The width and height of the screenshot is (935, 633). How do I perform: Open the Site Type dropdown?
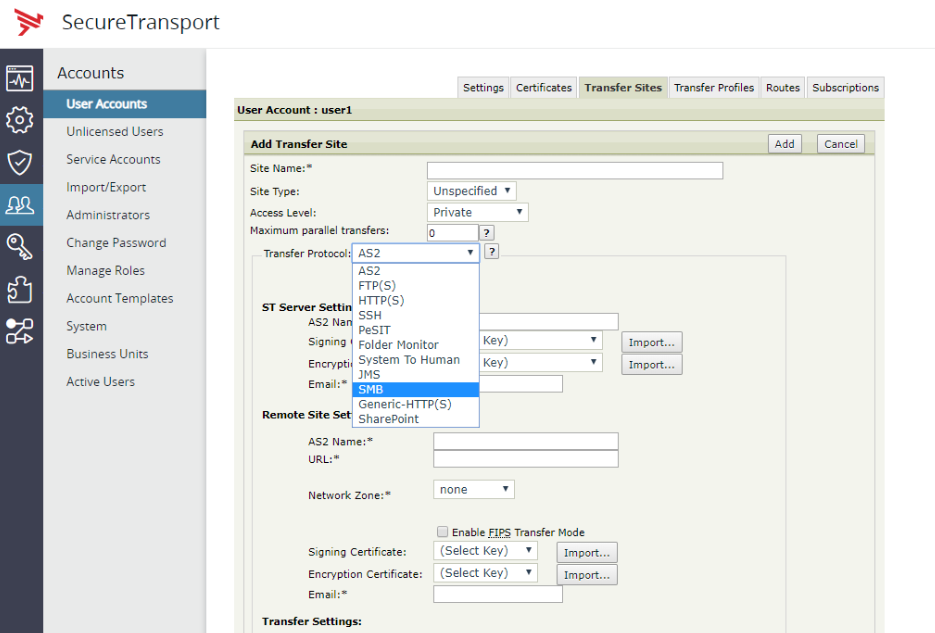tap(471, 190)
